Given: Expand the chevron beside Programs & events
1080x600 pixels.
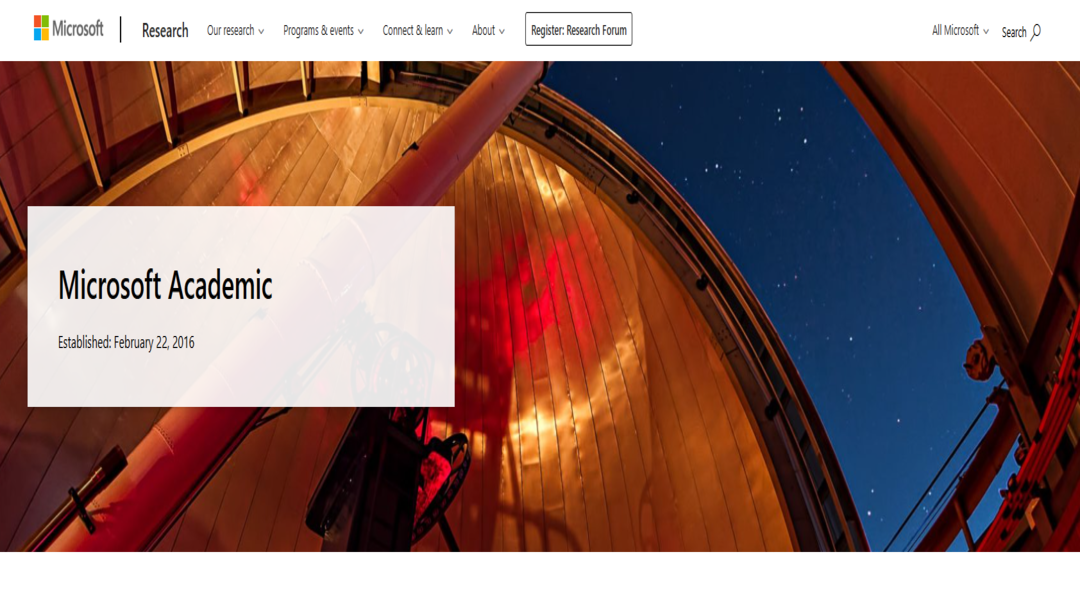Looking at the screenshot, I should 360,32.
